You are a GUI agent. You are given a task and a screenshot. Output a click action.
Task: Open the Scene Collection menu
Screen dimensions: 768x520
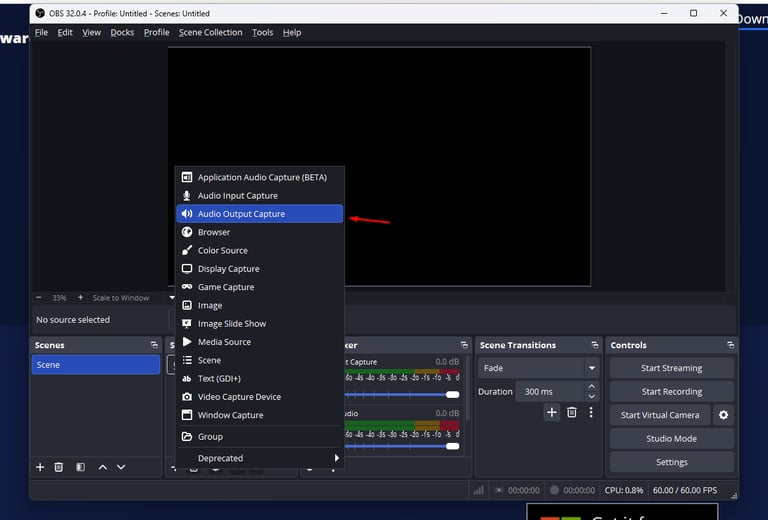click(x=211, y=32)
